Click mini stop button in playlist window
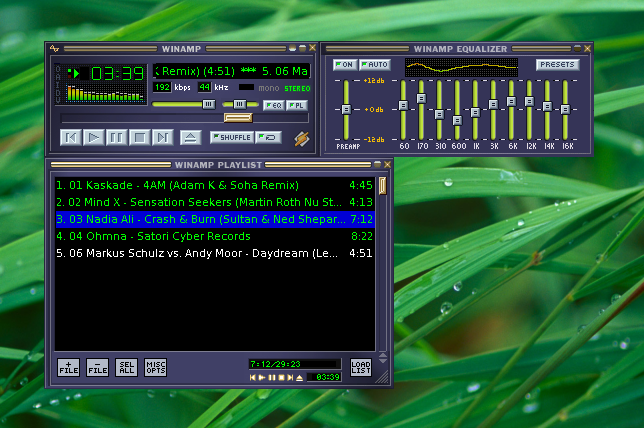This screenshot has height=428, width=644. tap(281, 377)
